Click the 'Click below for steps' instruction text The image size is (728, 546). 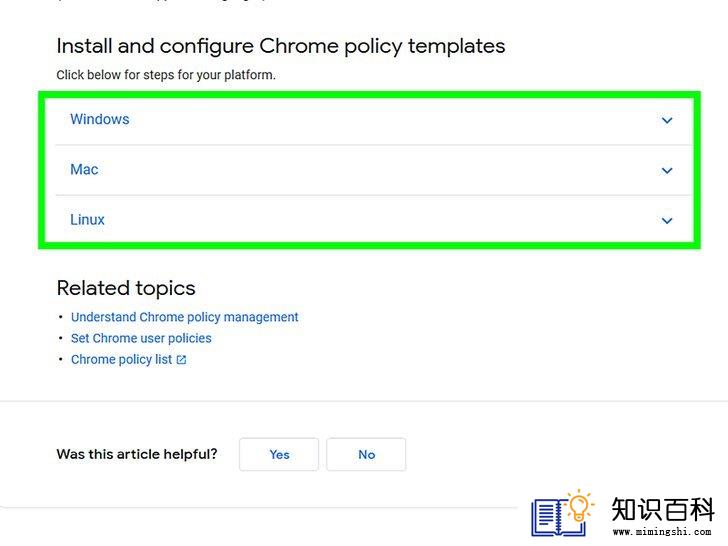[x=166, y=75]
